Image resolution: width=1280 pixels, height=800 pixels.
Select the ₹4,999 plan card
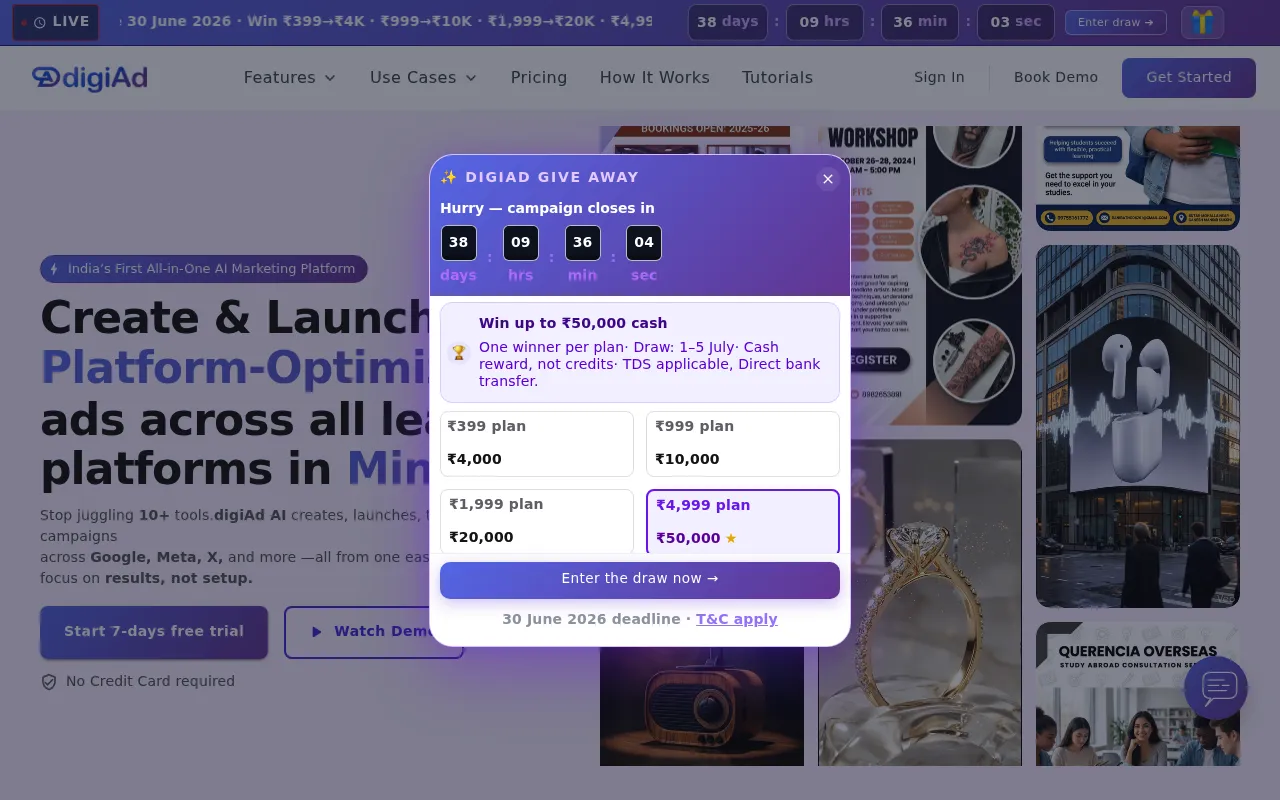[743, 521]
